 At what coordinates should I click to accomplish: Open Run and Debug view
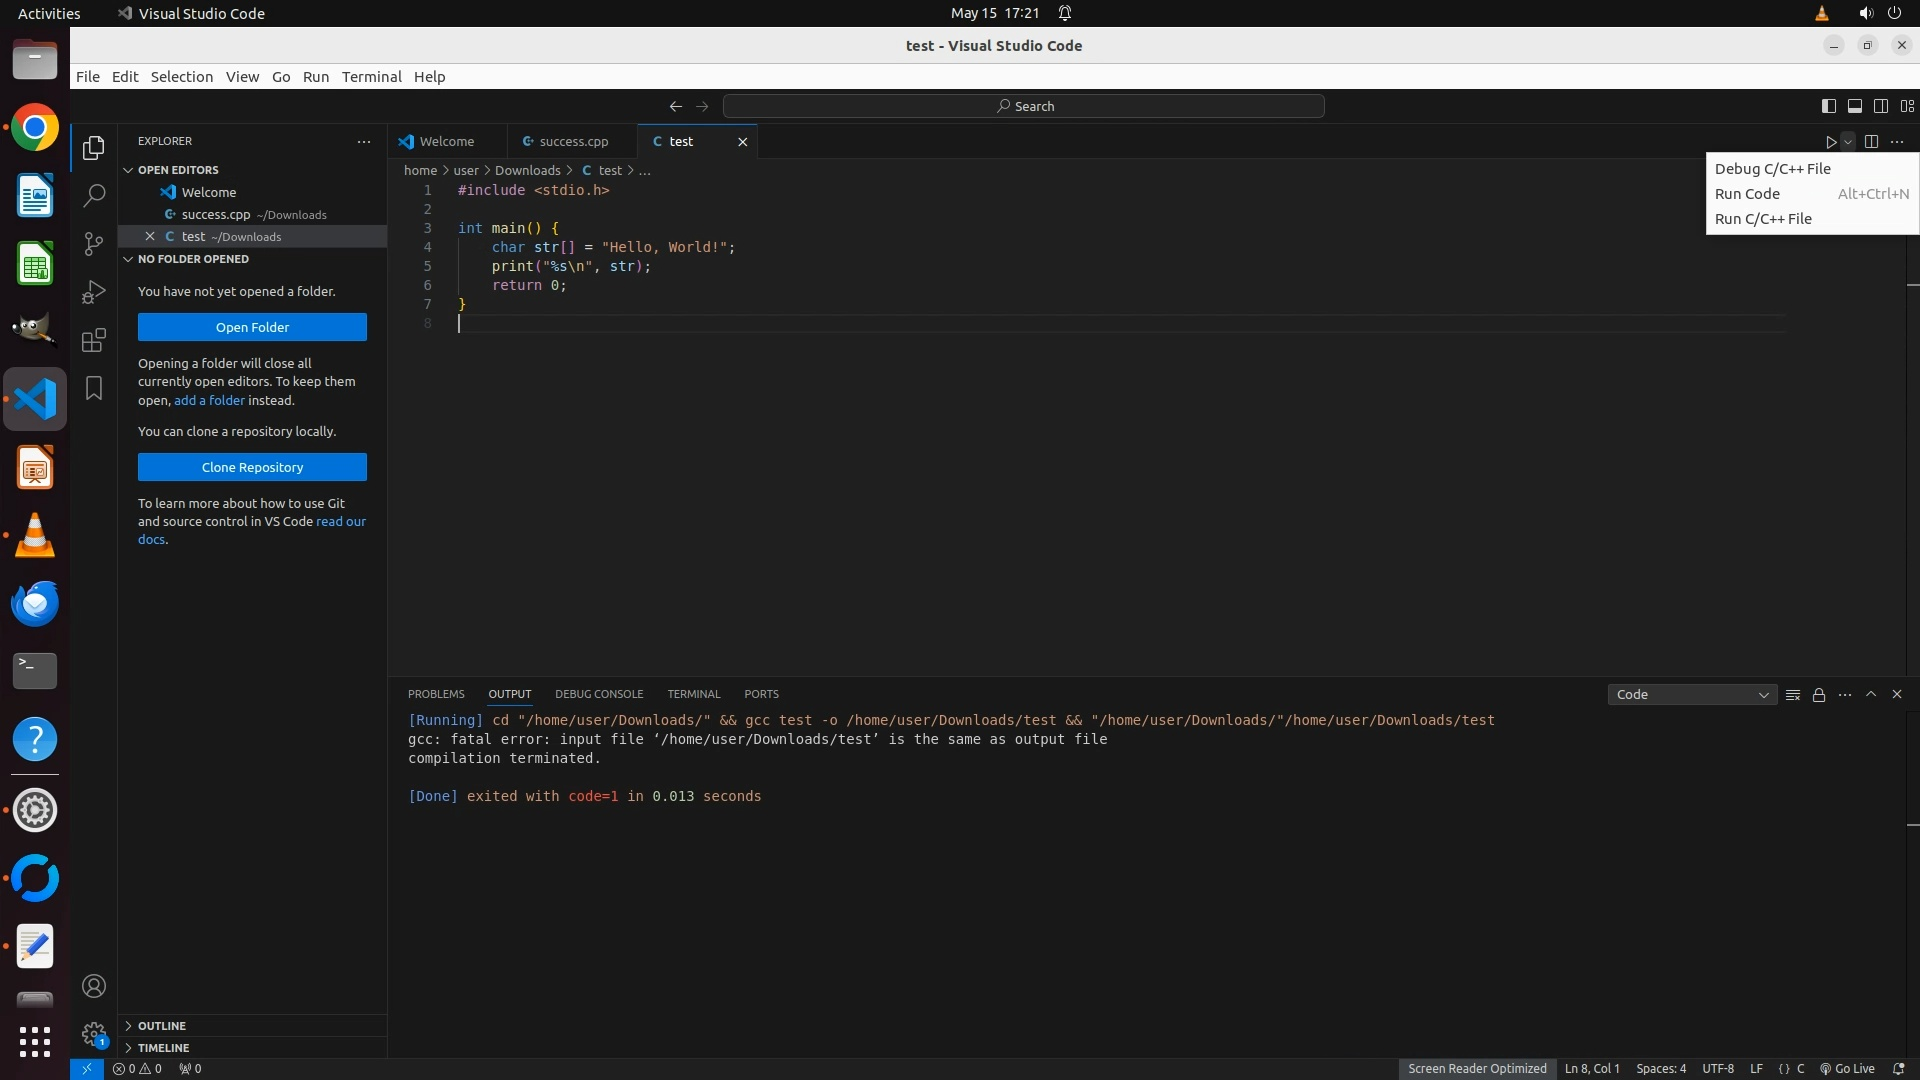pyautogui.click(x=94, y=292)
